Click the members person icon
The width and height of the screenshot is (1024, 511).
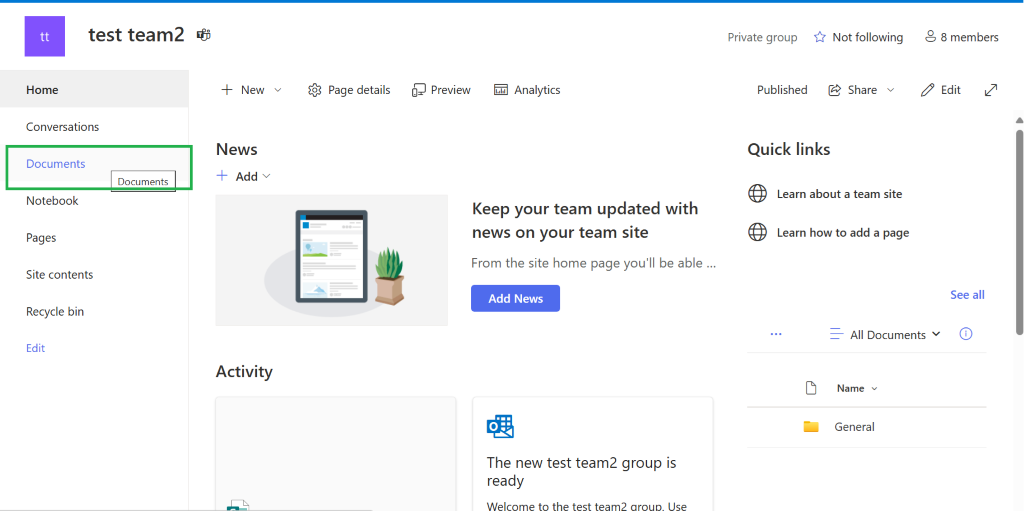(931, 37)
